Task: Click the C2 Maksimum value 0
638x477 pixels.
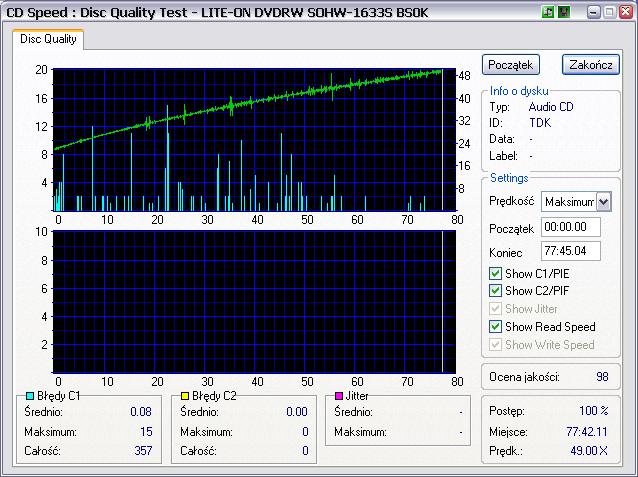Action: coord(305,431)
